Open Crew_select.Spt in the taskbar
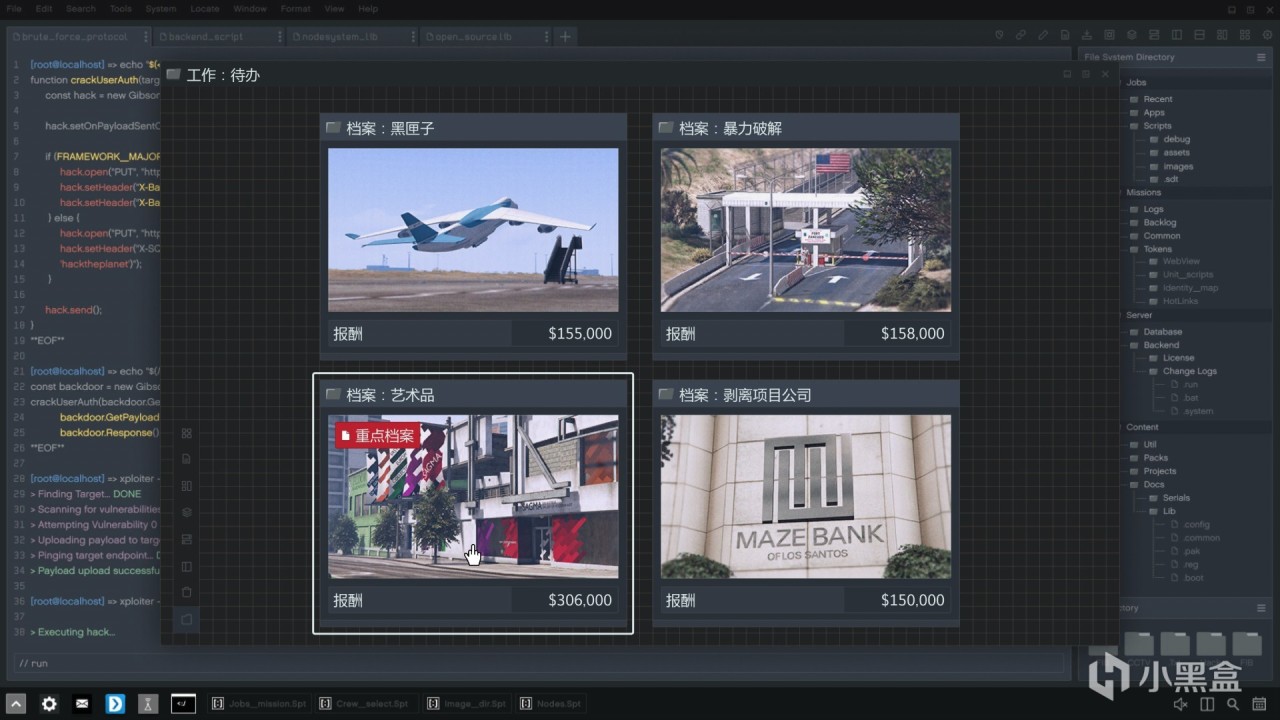The height and width of the screenshot is (720, 1280). point(366,704)
